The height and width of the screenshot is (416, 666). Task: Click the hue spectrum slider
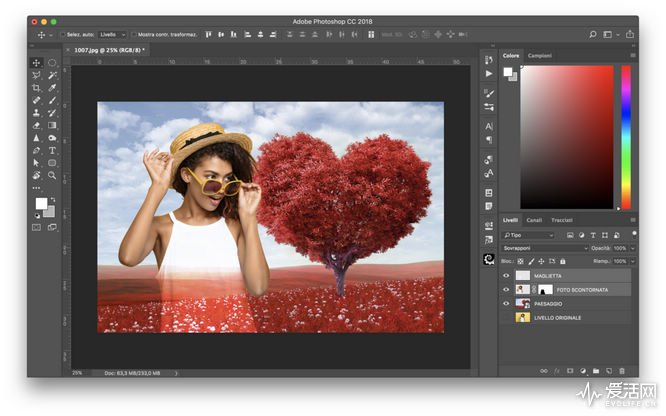point(626,137)
